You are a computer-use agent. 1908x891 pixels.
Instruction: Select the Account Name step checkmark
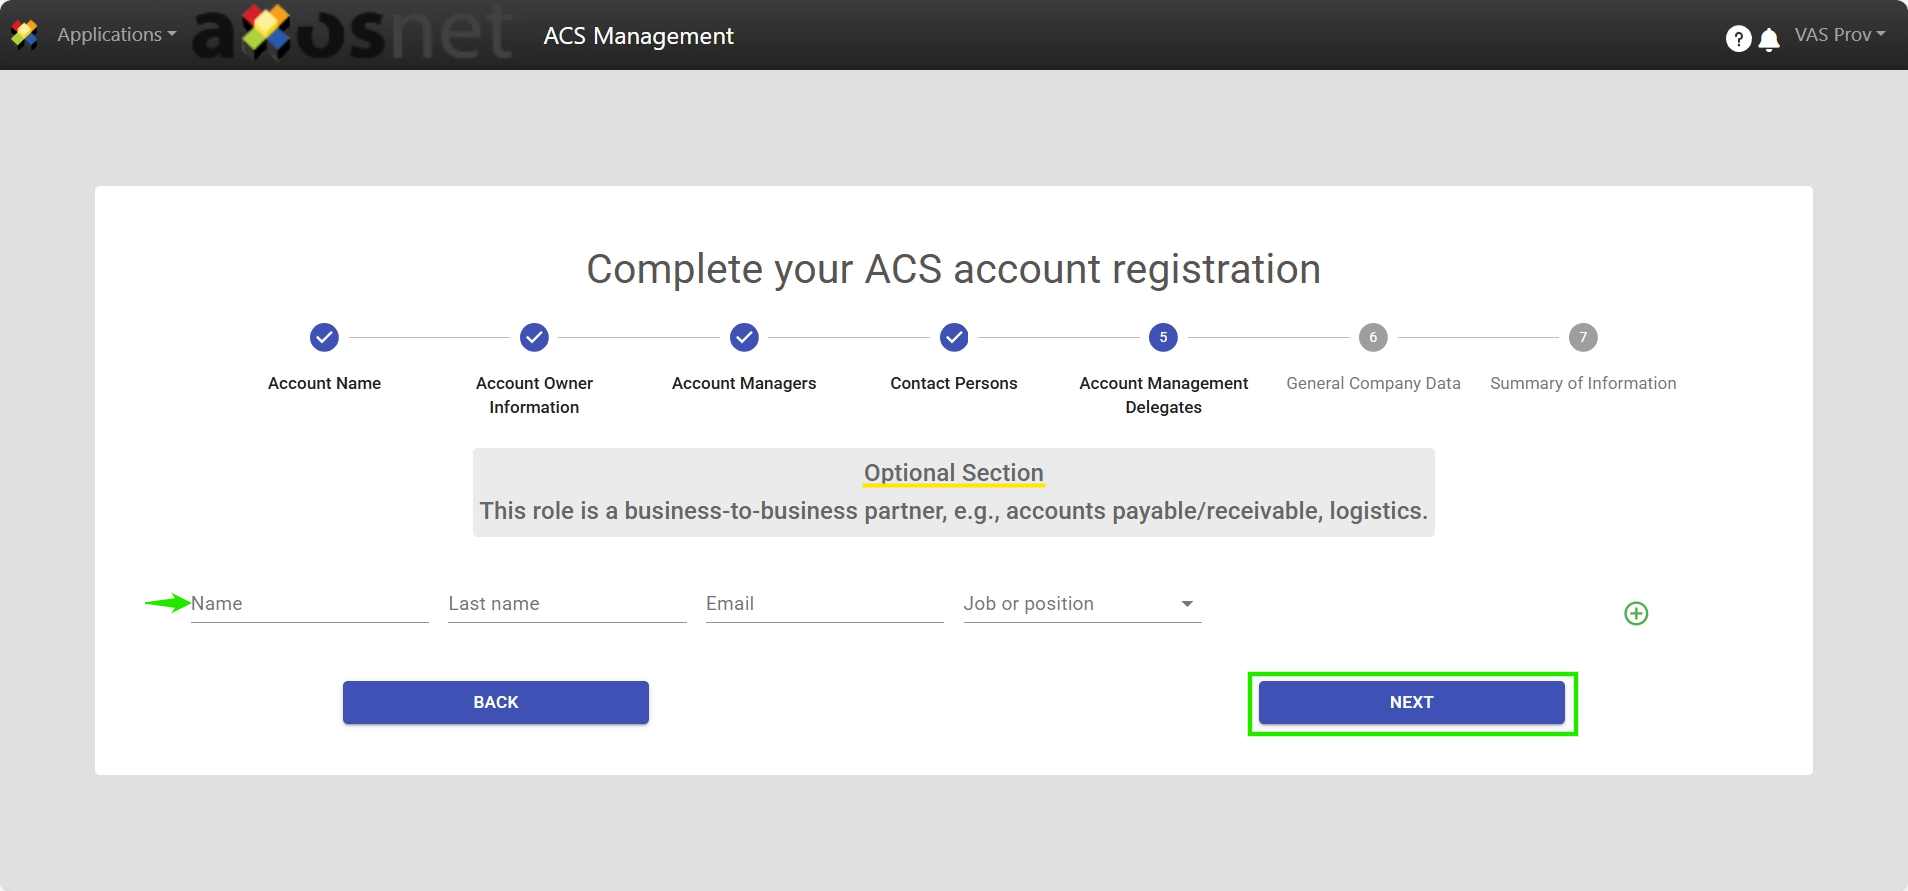click(324, 338)
